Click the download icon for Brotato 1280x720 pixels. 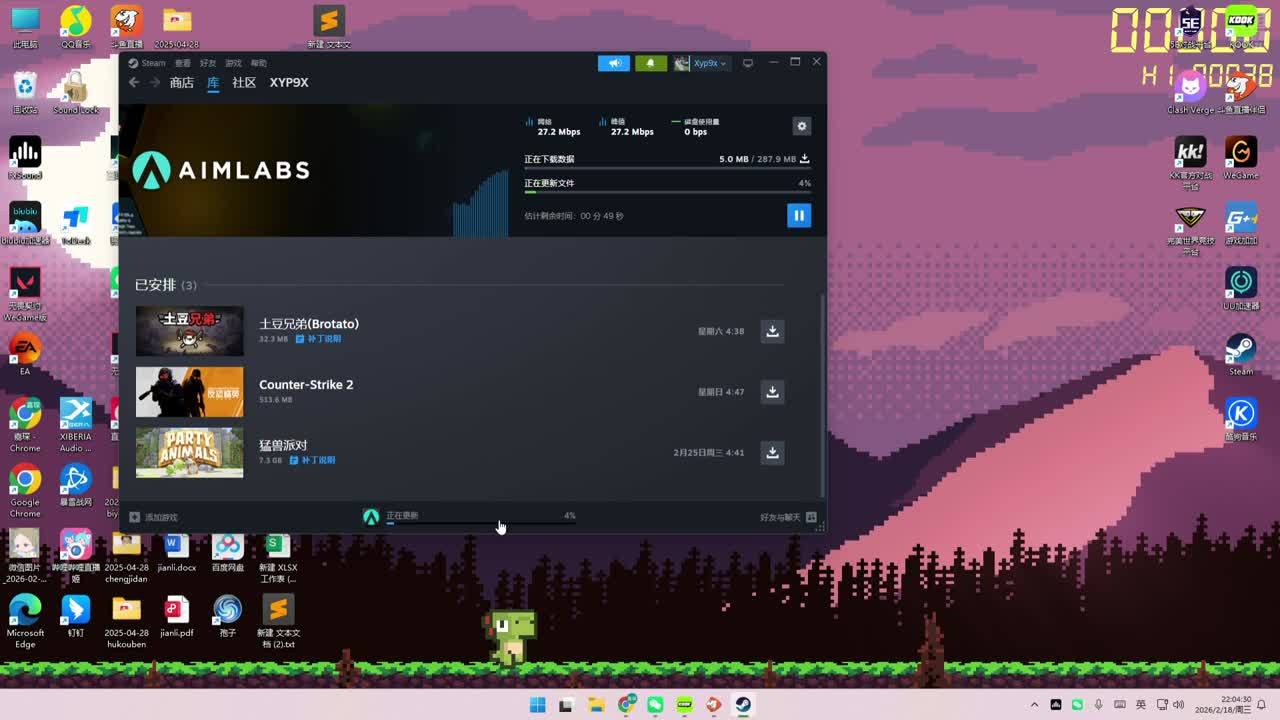click(772, 331)
